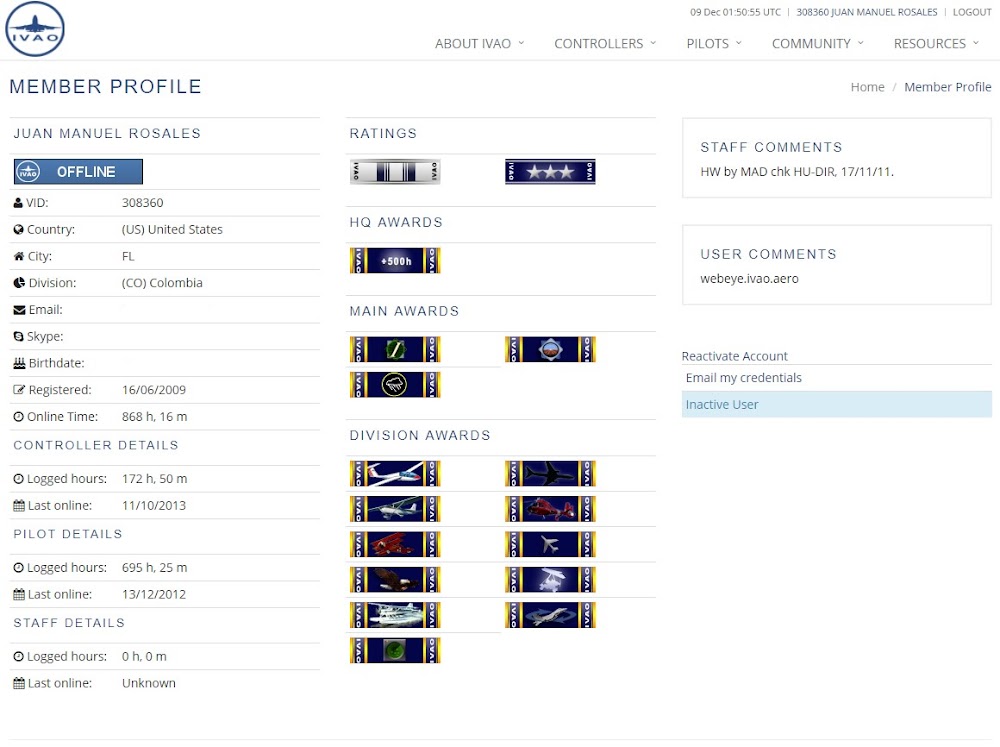Click the Offline status badge
Viewport: 1000px width, 747px height.
pyautogui.click(x=78, y=172)
